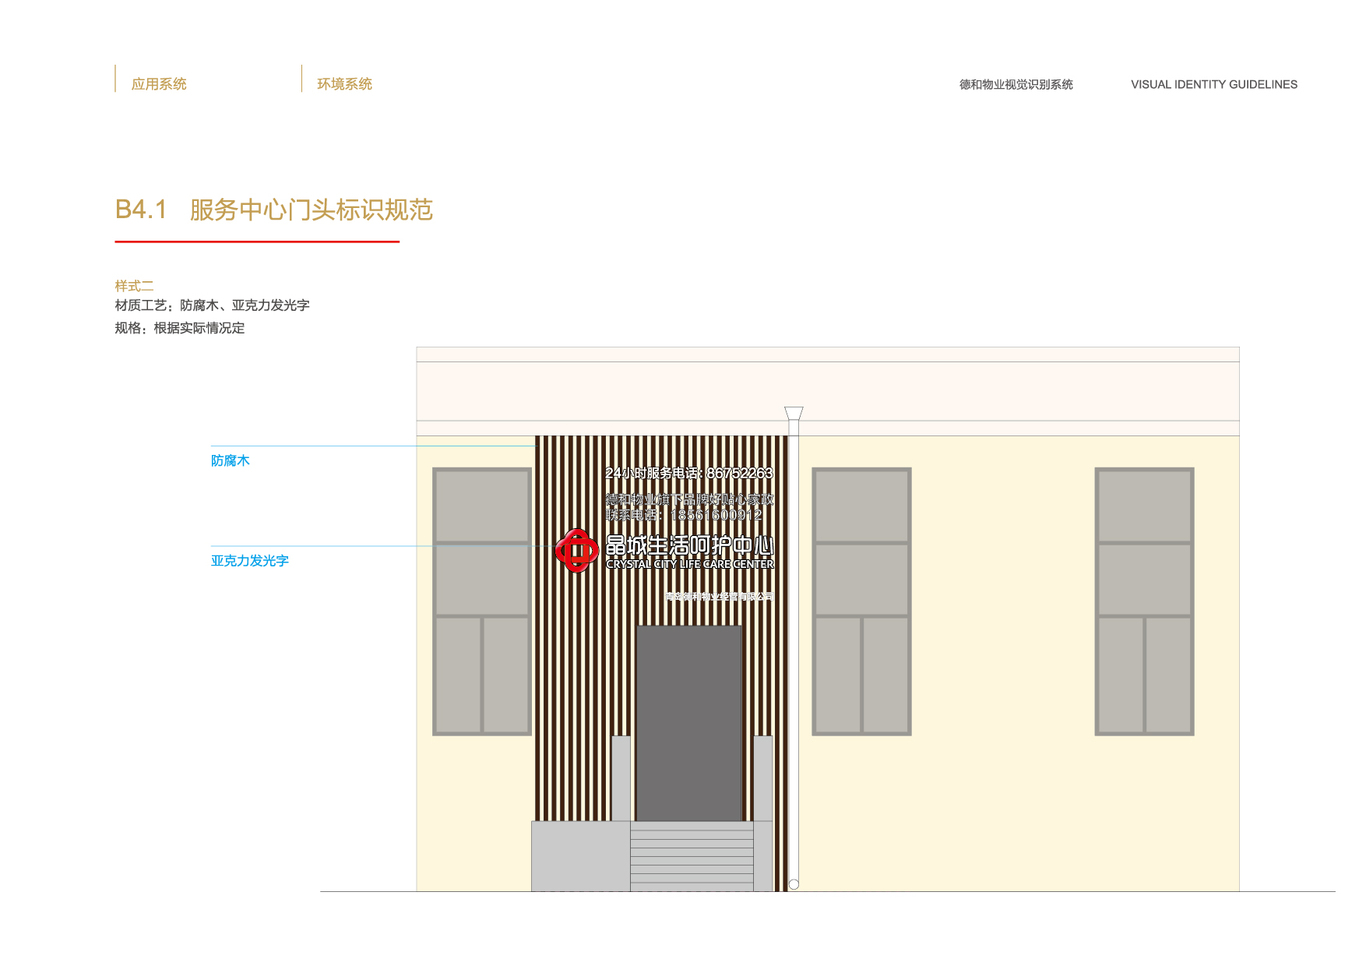
Task: Click the rightmost window of the building
Action: click(x=1145, y=601)
